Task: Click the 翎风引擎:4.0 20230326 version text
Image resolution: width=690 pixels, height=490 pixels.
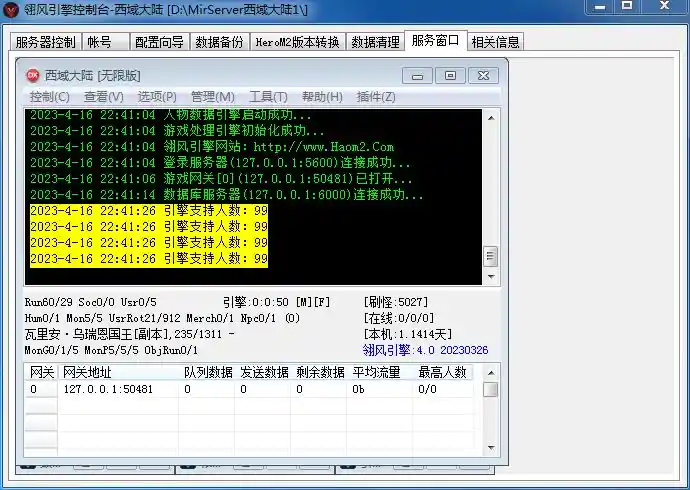Action: (425, 350)
